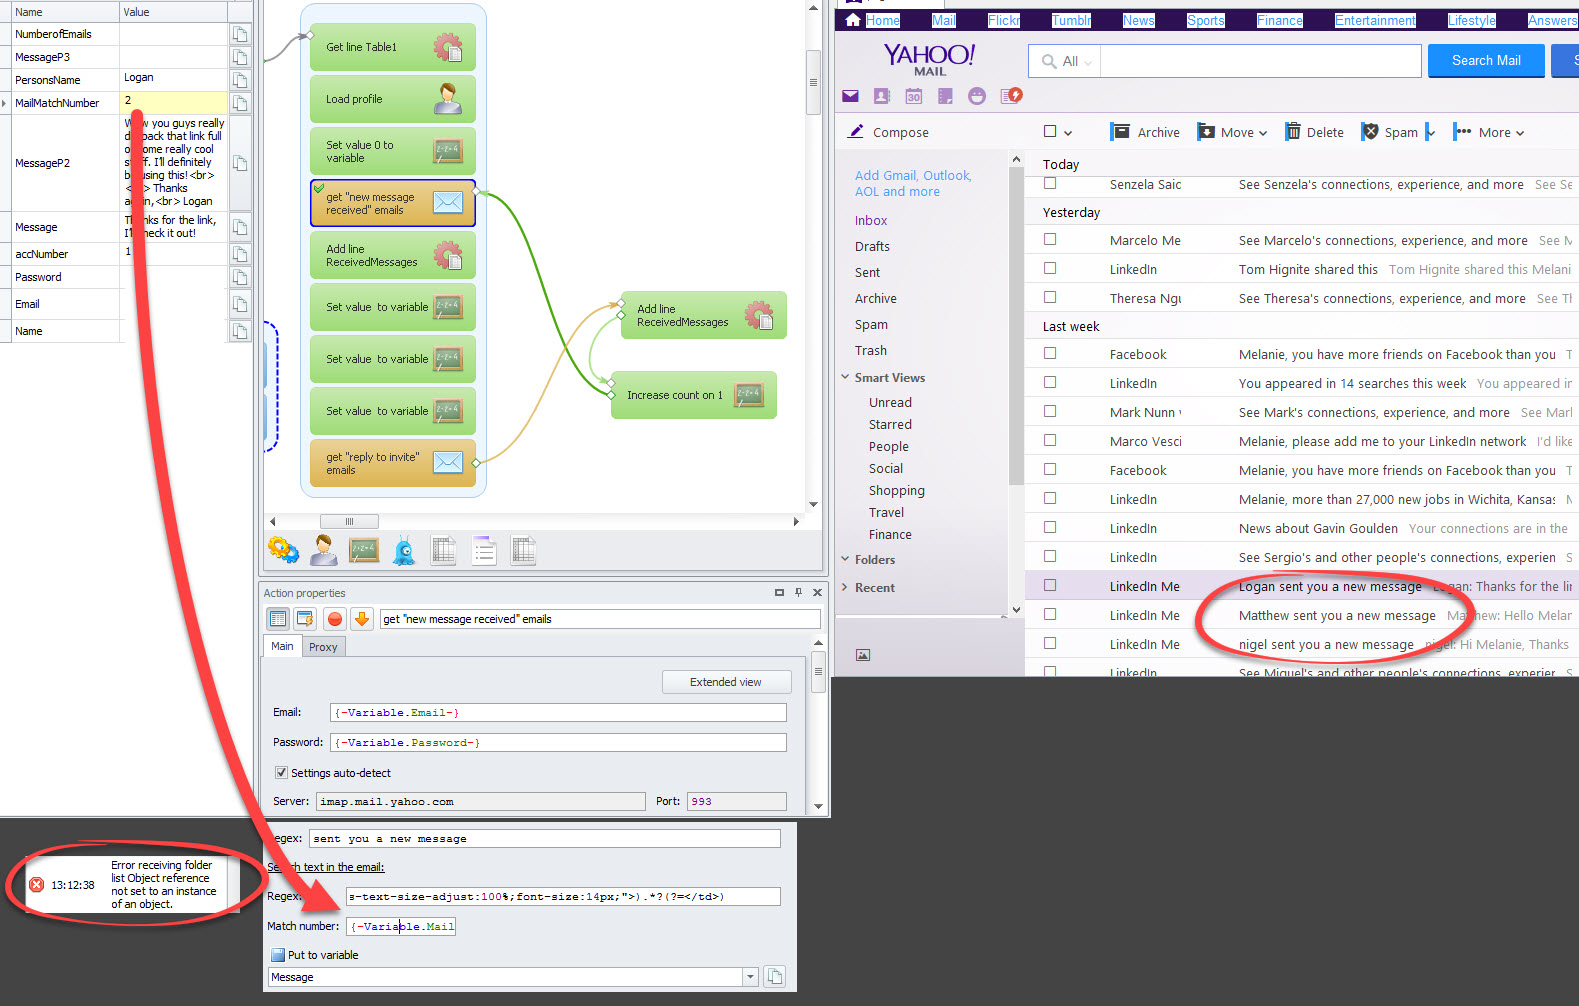Collapse the Smart Views section
This screenshot has width=1579, height=1006.
click(846, 377)
